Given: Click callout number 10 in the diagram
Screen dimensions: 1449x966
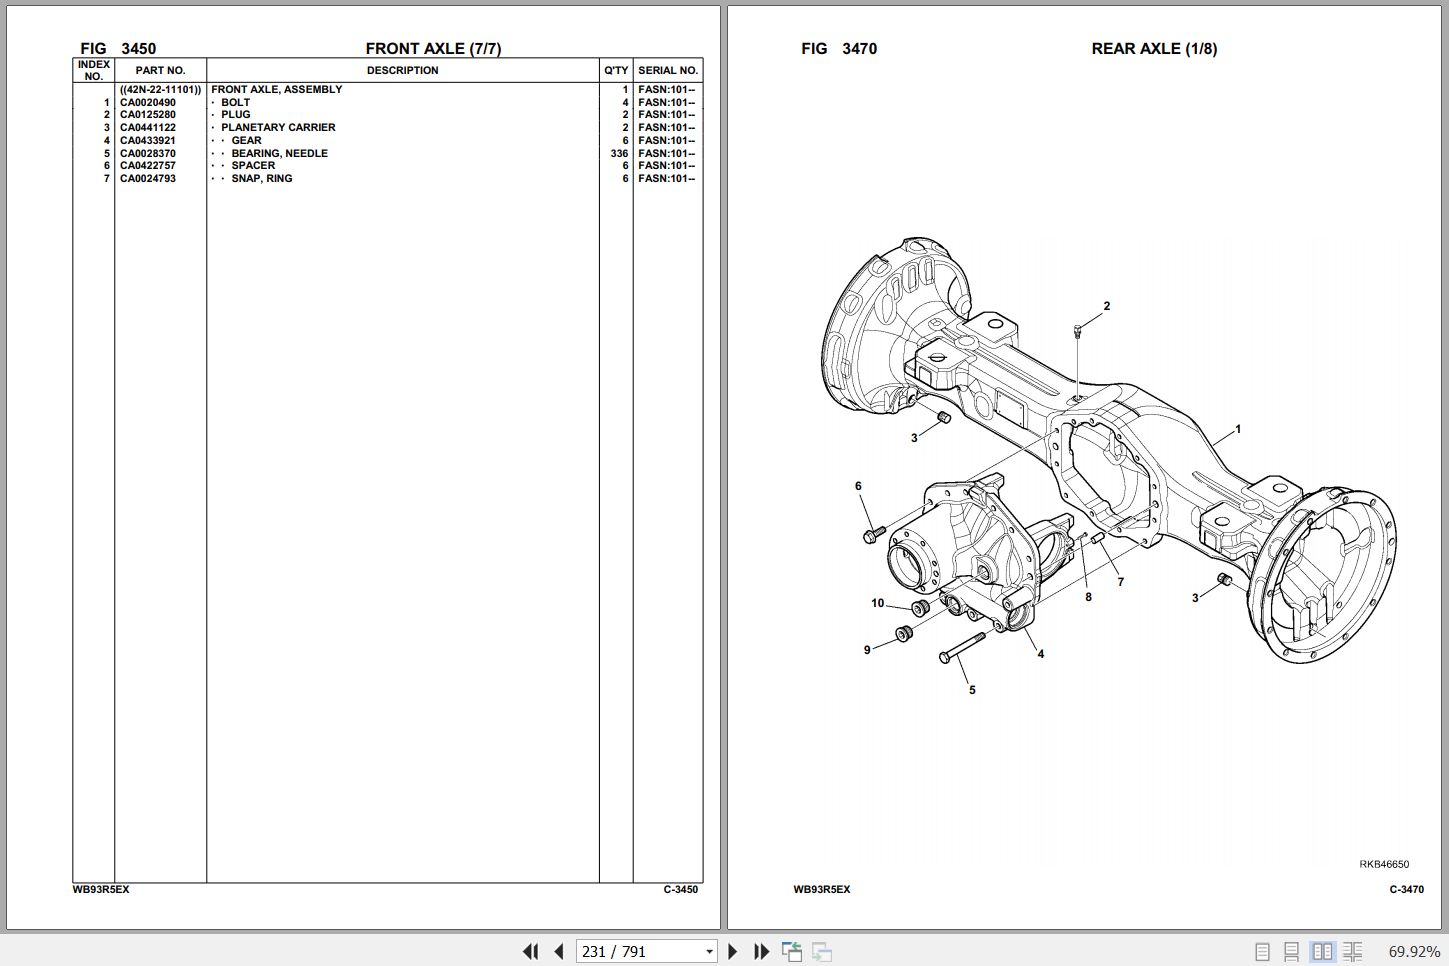Looking at the screenshot, I should (x=877, y=603).
